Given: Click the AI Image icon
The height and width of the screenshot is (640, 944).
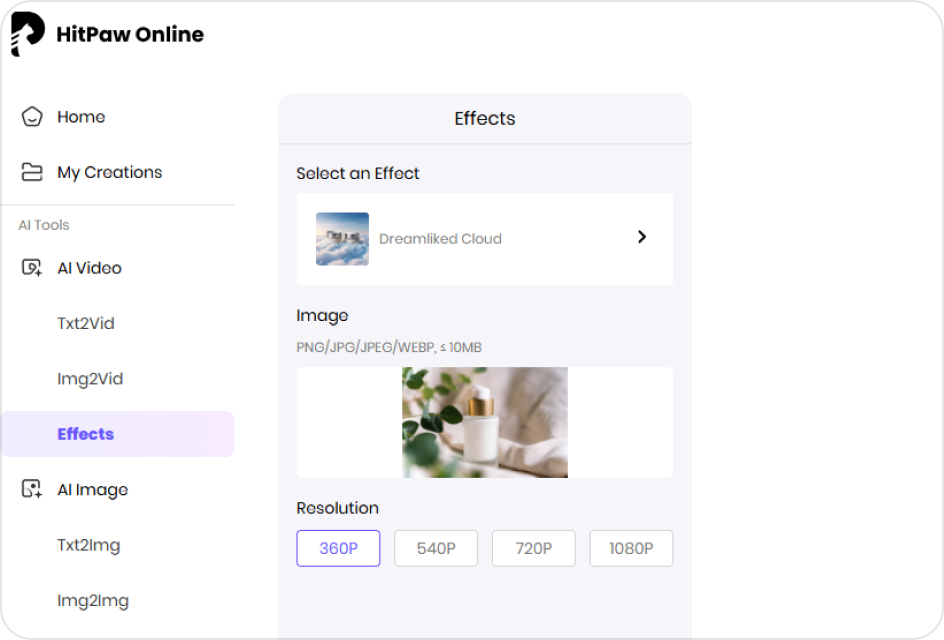Looking at the screenshot, I should coord(32,490).
